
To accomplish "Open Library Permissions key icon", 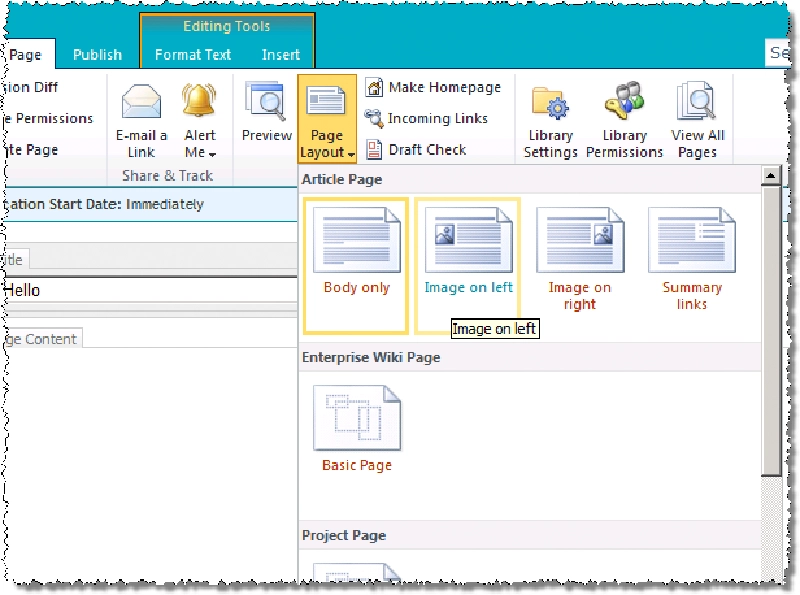I will tap(624, 100).
